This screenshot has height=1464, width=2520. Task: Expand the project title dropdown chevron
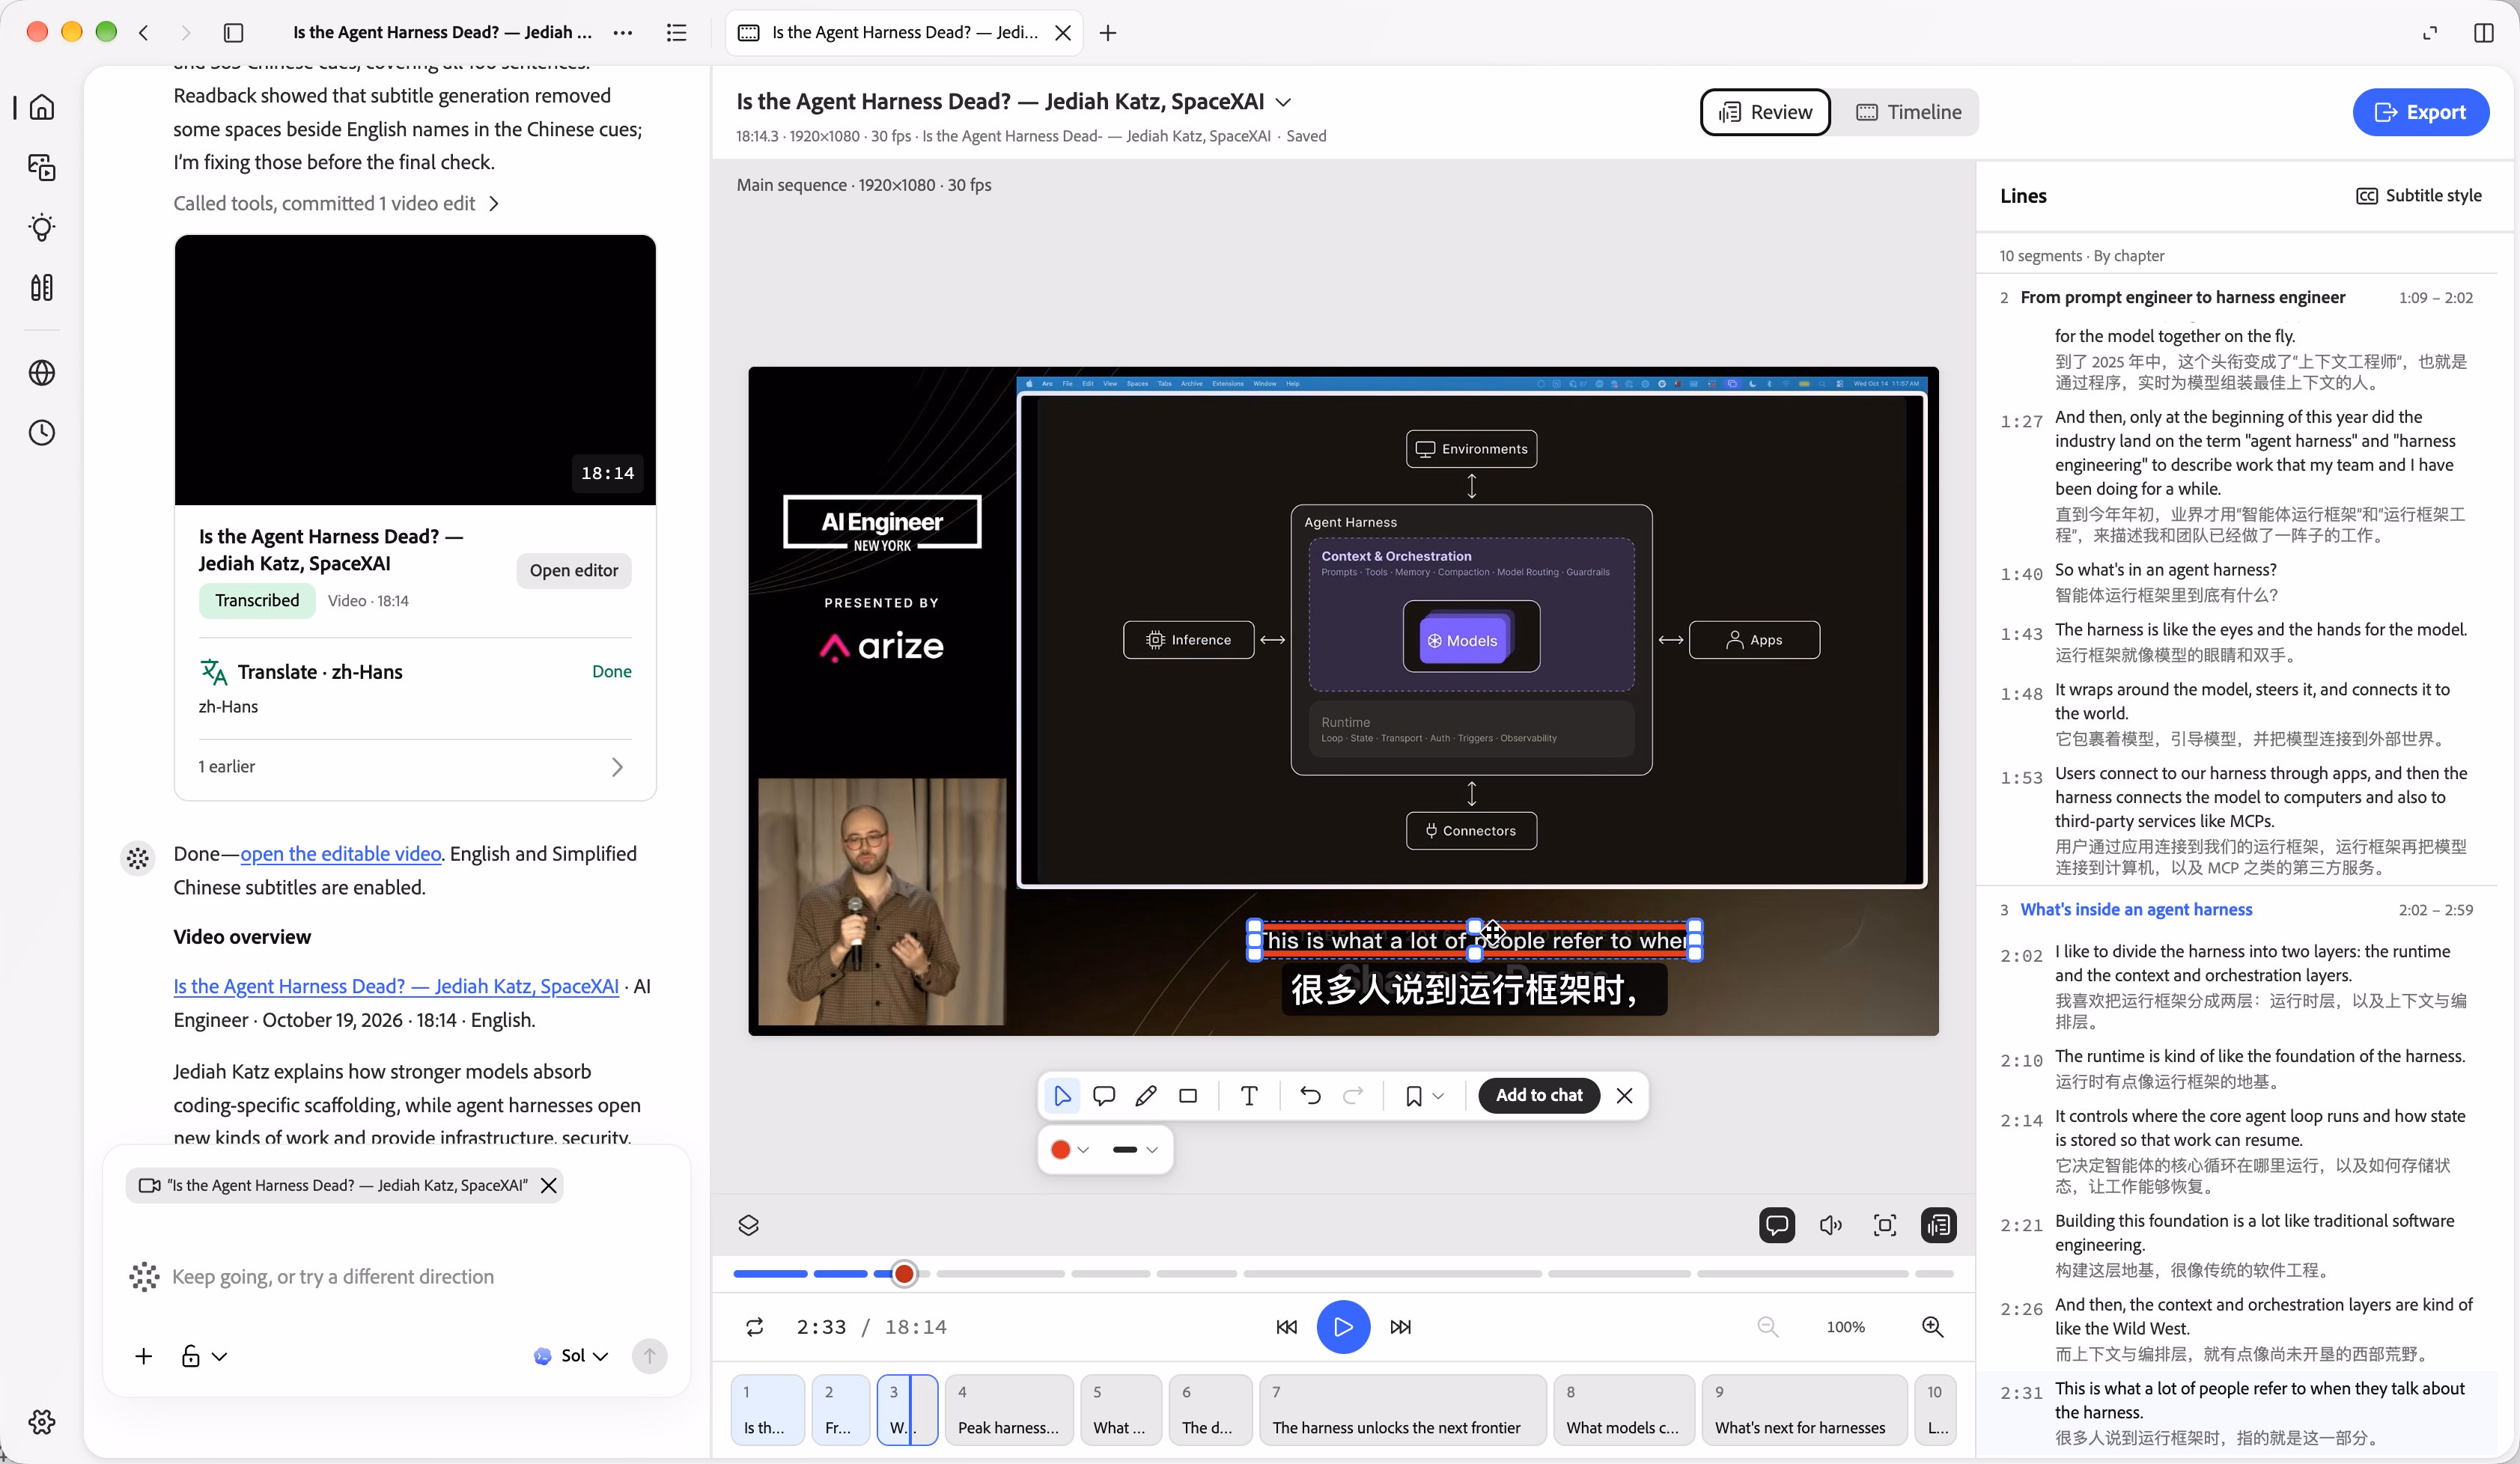[1284, 102]
